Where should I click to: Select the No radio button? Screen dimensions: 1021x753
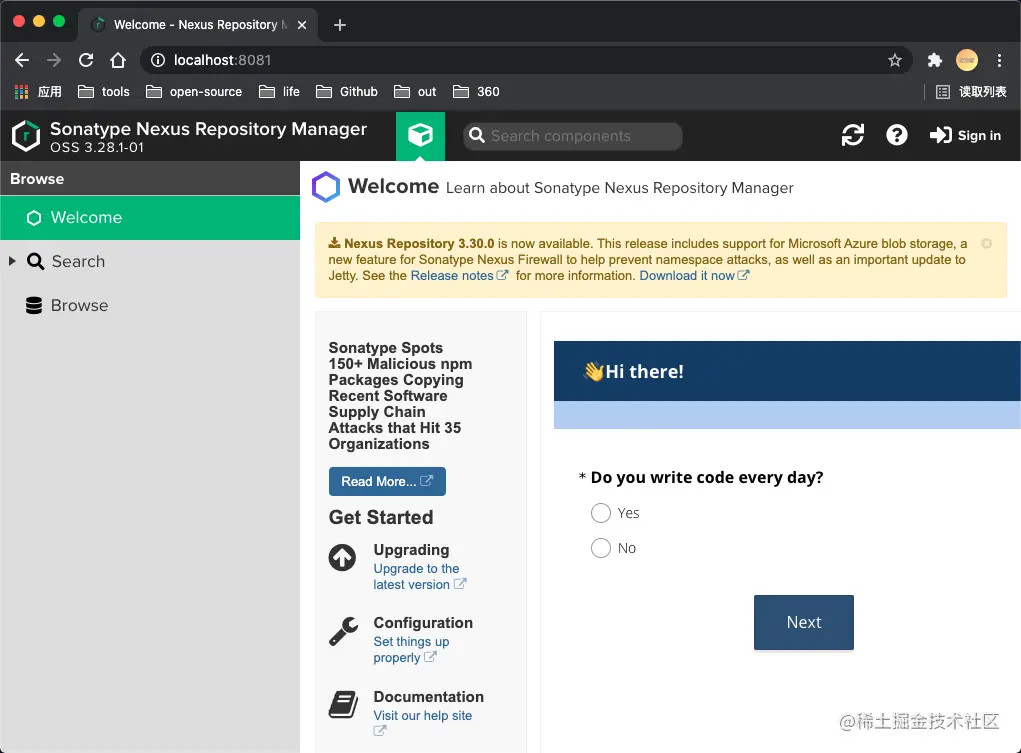600,548
